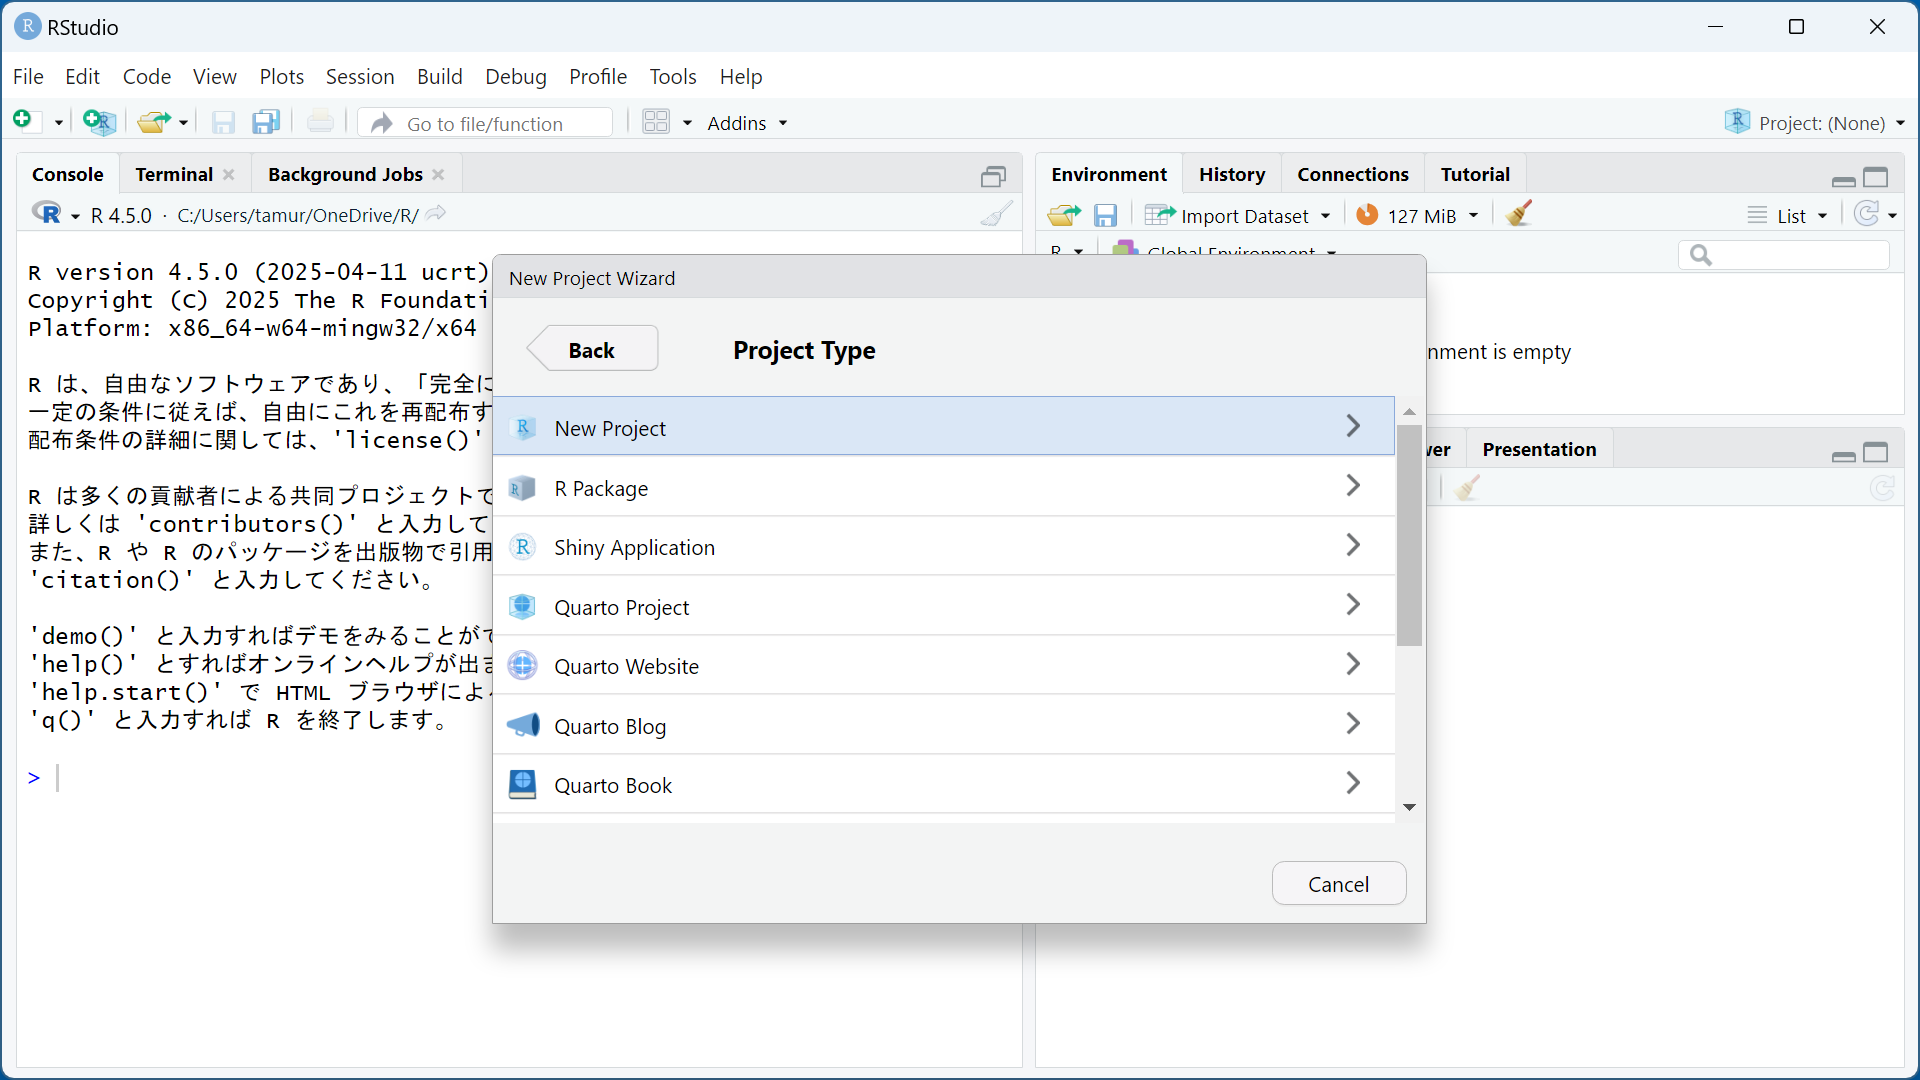Expand the Import Dataset dropdown

click(x=1245, y=216)
